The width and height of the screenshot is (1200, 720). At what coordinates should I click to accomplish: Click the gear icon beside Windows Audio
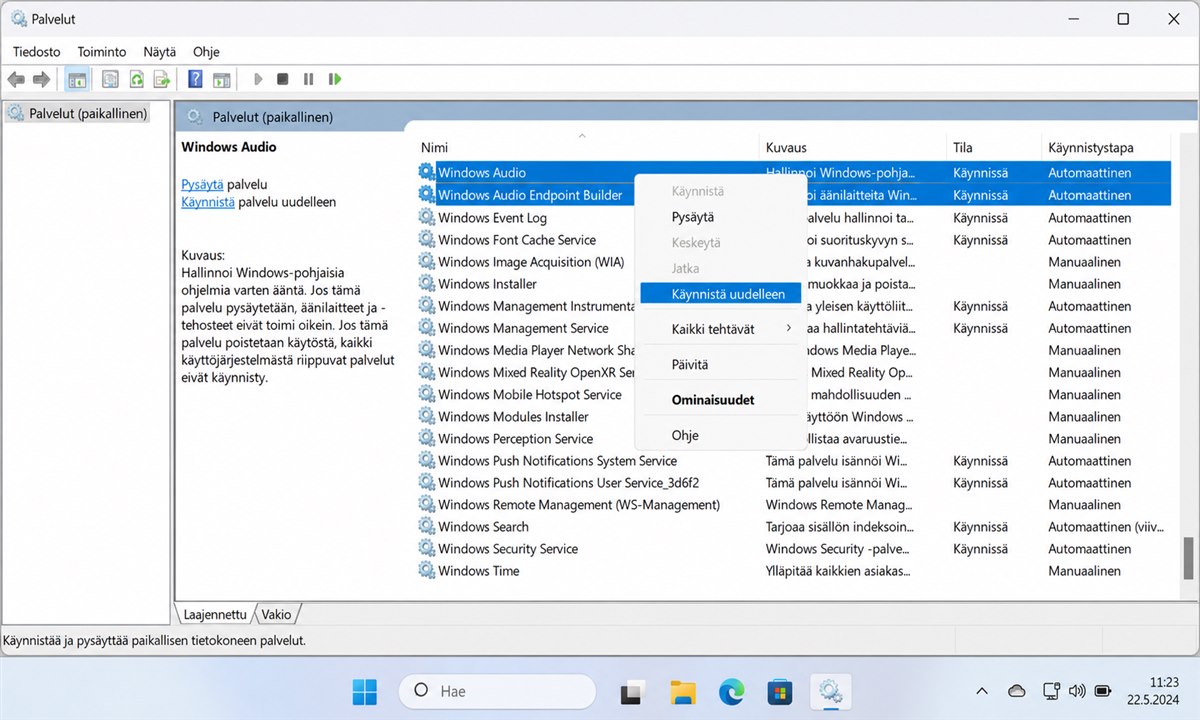[x=427, y=173]
